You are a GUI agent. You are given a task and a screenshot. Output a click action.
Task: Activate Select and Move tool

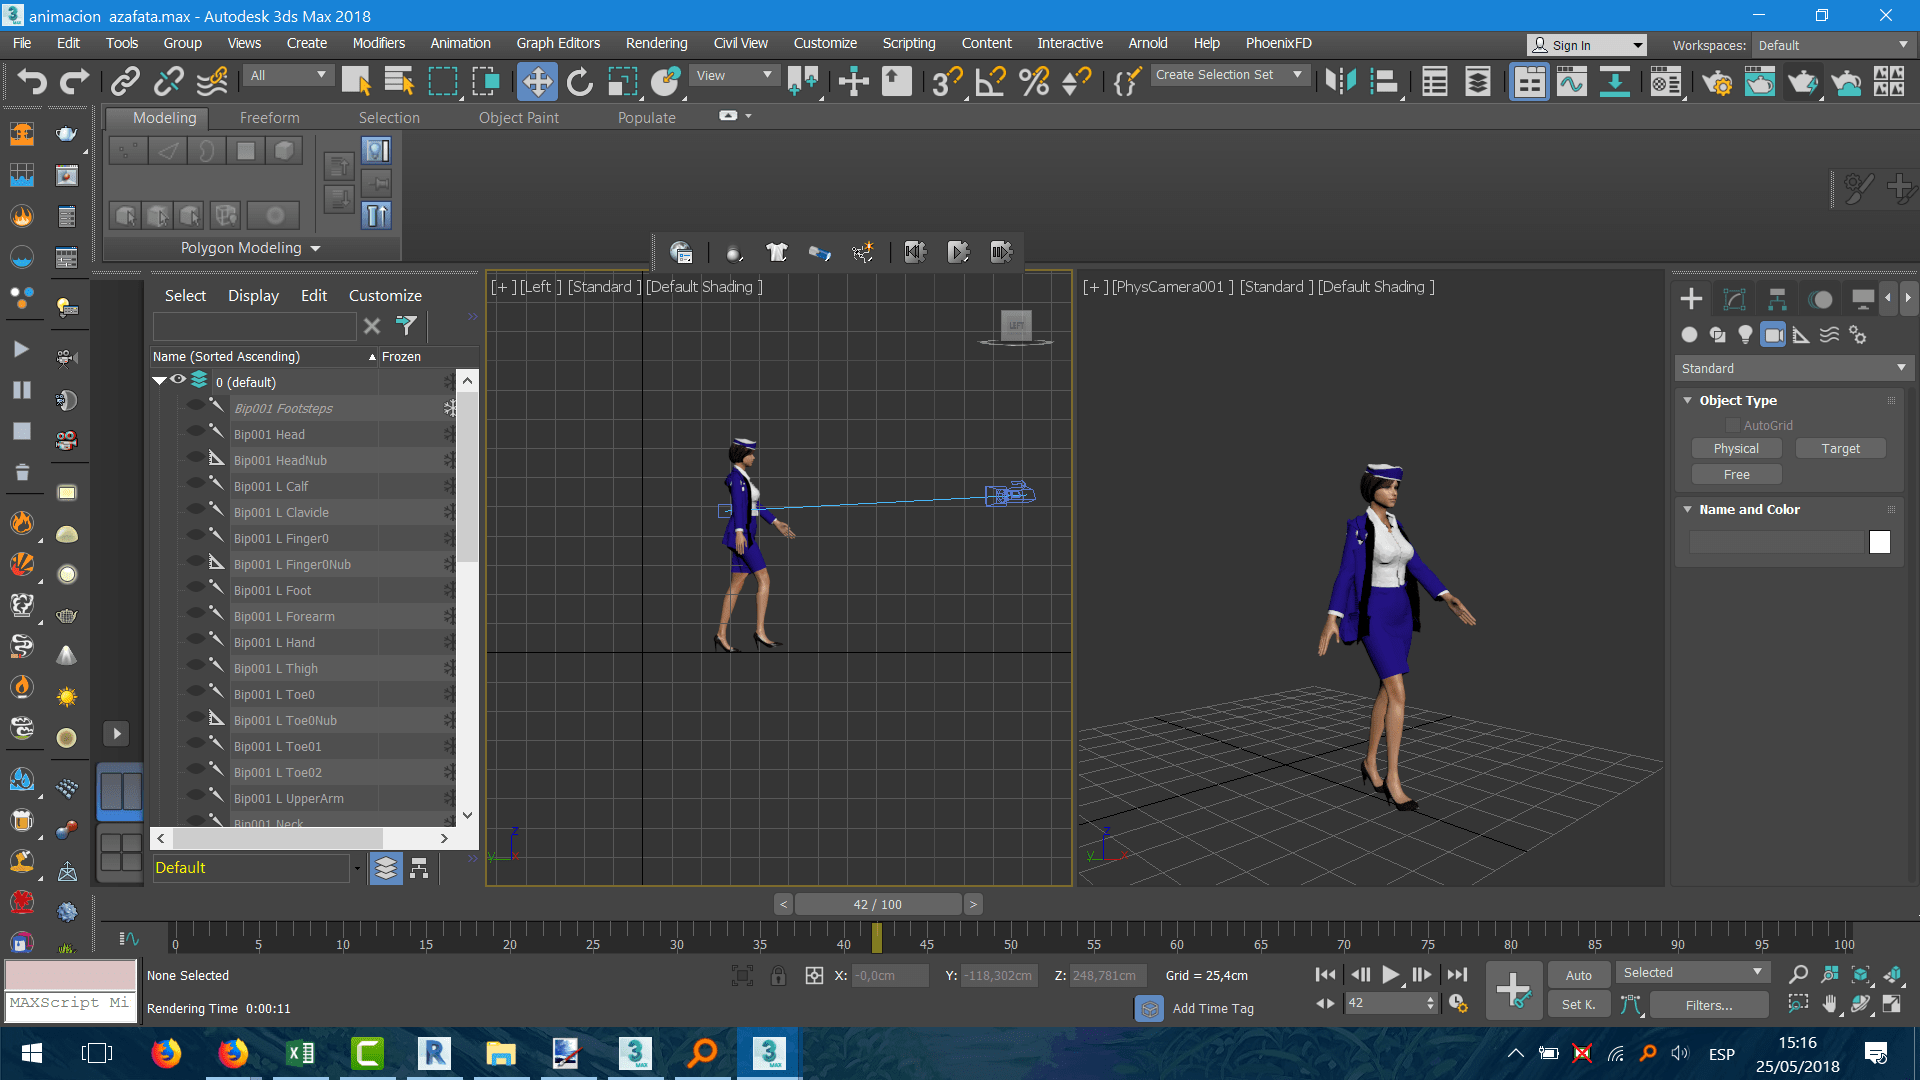pos(537,81)
